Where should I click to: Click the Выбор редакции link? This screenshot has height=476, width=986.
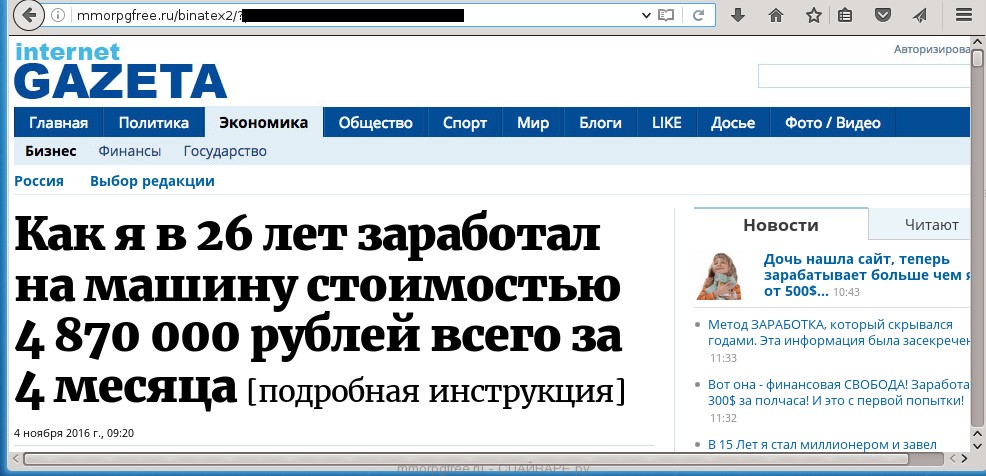pyautogui.click(x=152, y=181)
